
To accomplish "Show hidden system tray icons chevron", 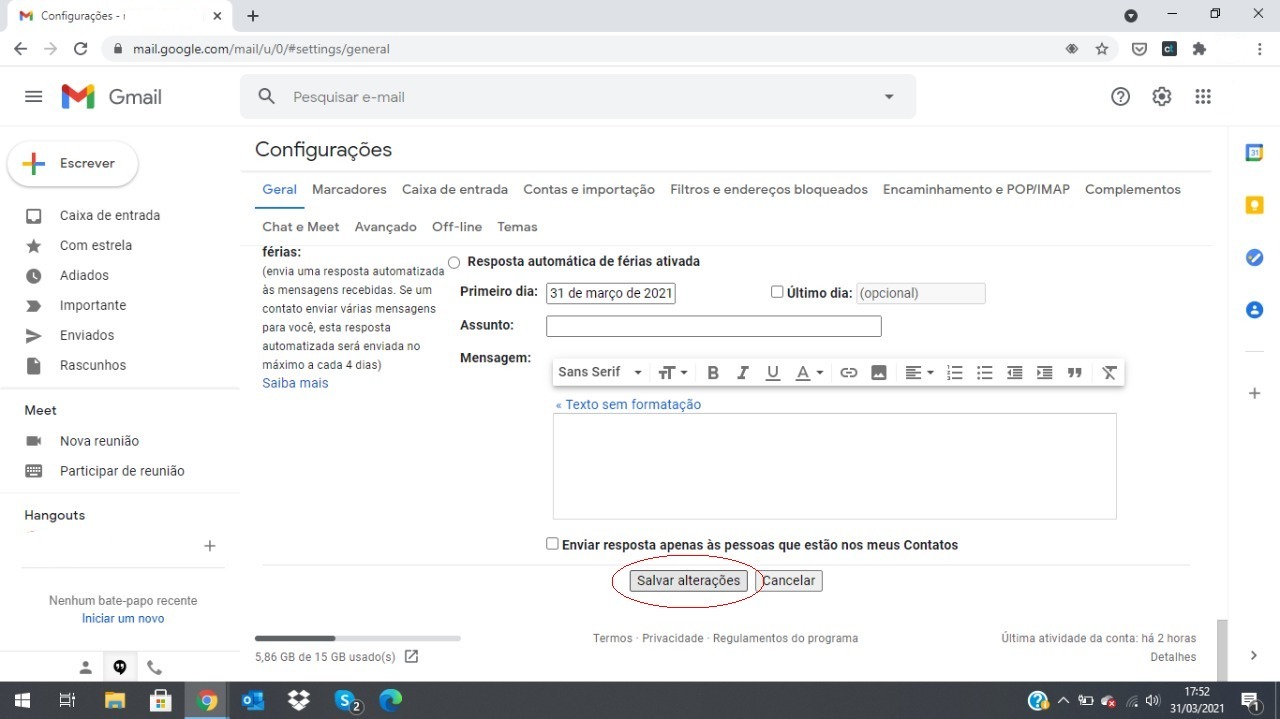I will click(1063, 701).
